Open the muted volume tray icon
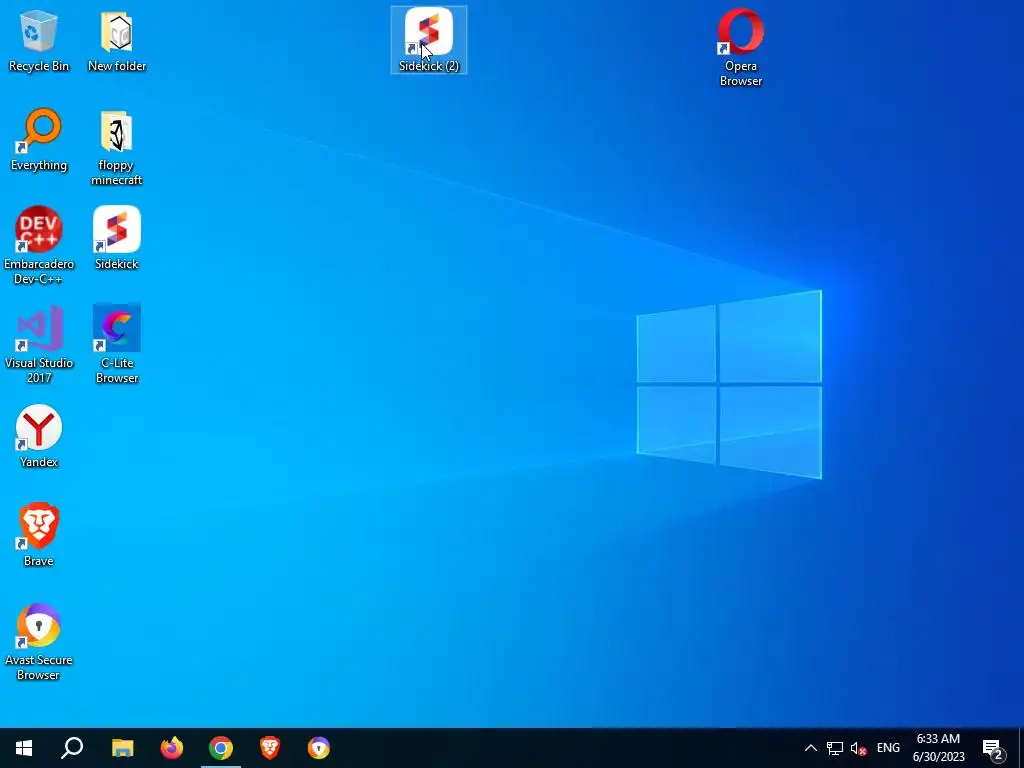This screenshot has height=768, width=1024. point(858,748)
